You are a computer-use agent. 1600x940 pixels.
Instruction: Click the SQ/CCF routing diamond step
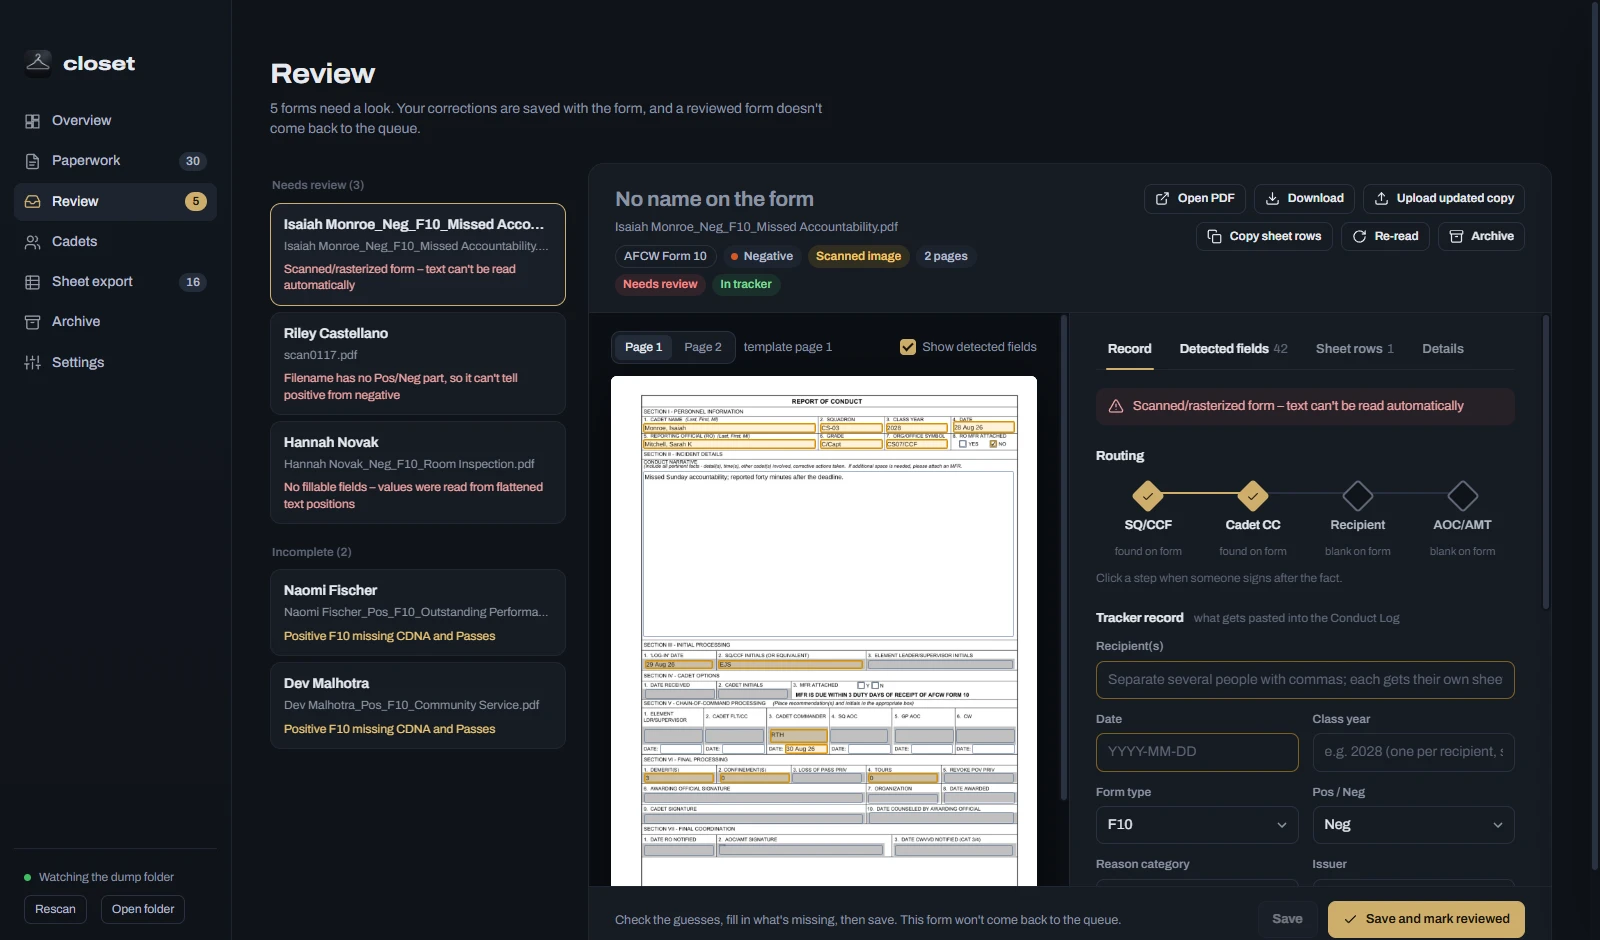point(1148,495)
